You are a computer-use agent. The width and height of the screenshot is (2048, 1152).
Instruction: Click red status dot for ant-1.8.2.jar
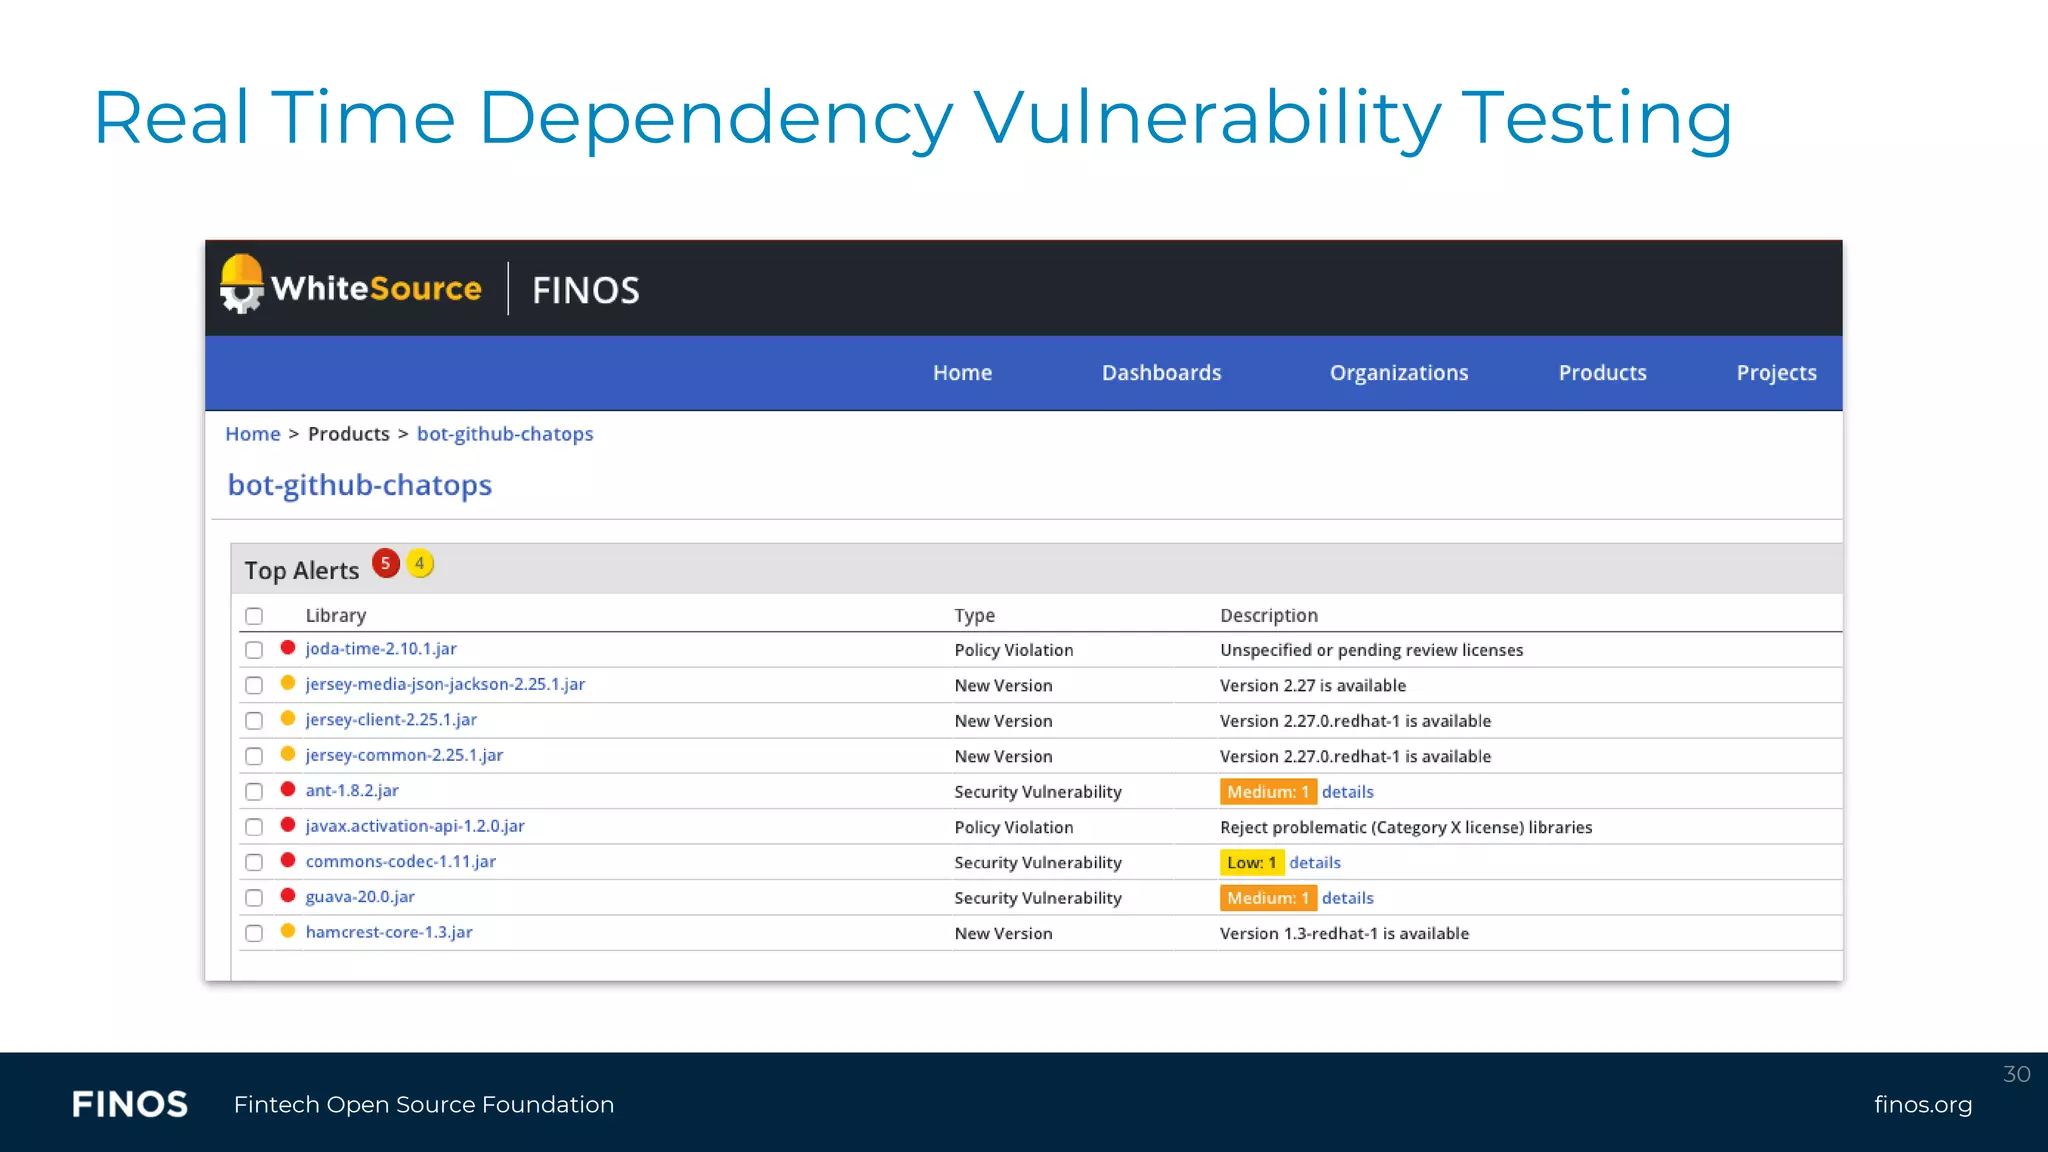pos(288,790)
